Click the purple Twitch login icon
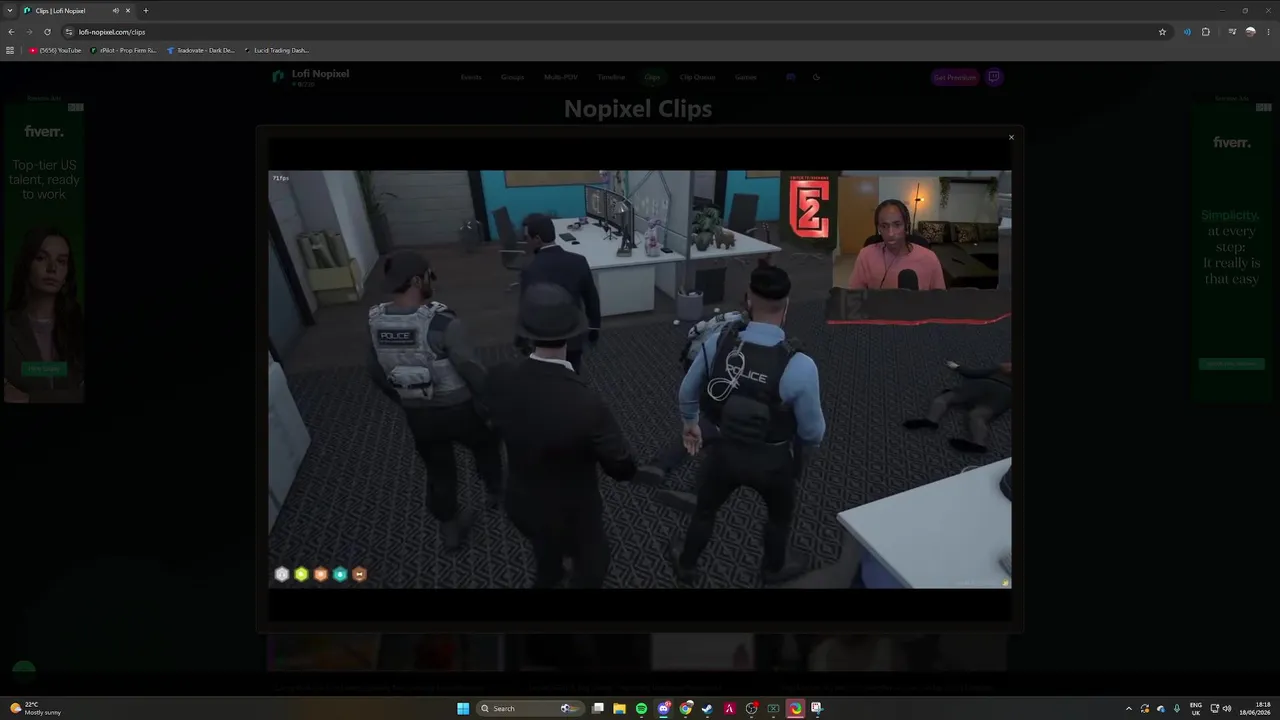Screen dimensions: 1280x720 click(x=994, y=77)
